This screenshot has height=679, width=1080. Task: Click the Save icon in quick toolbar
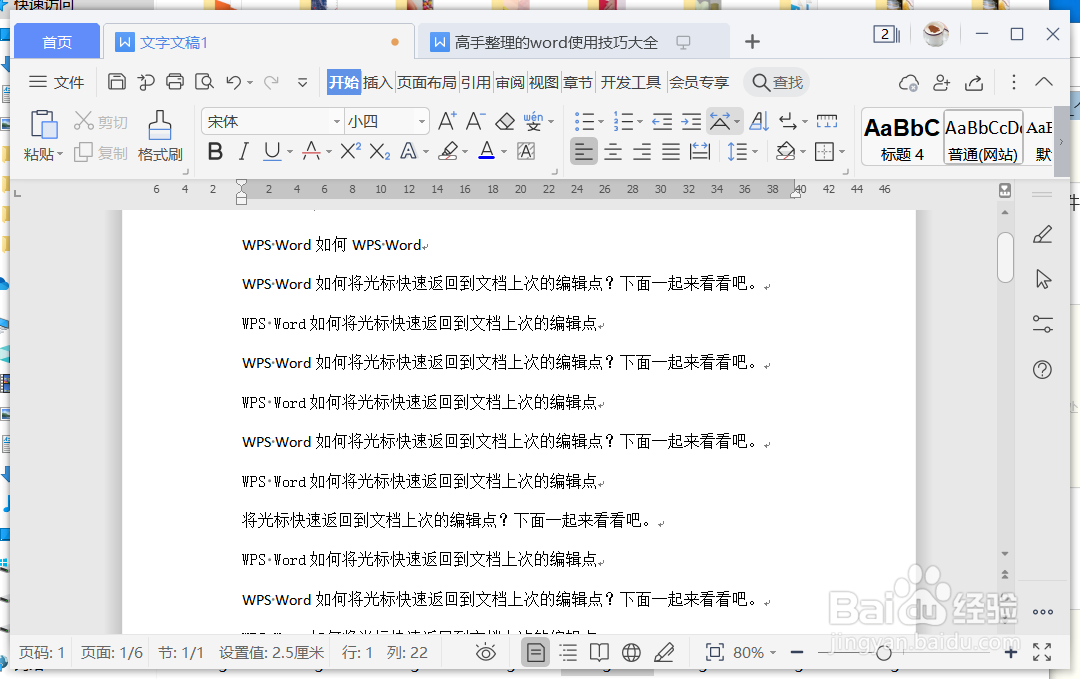coord(116,82)
